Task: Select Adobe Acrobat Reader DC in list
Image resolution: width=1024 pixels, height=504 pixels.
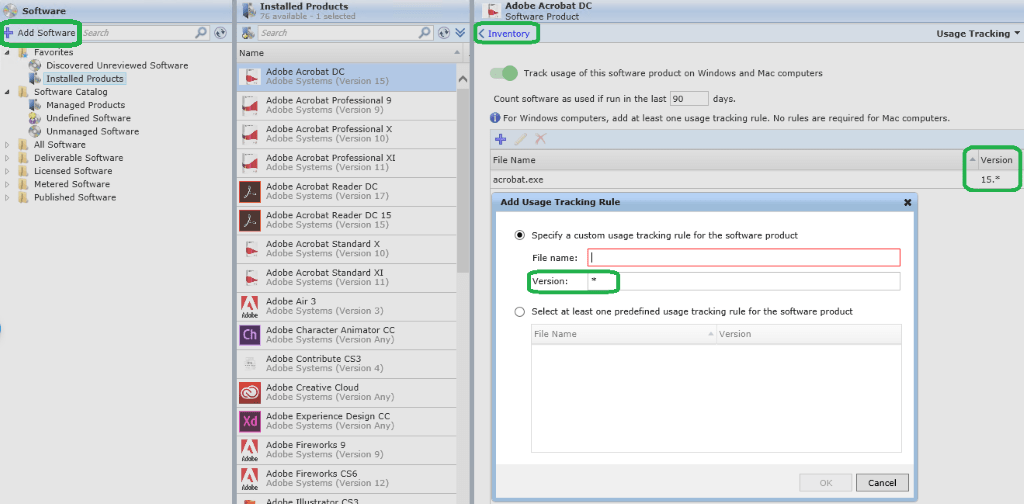Action: [x=321, y=187]
